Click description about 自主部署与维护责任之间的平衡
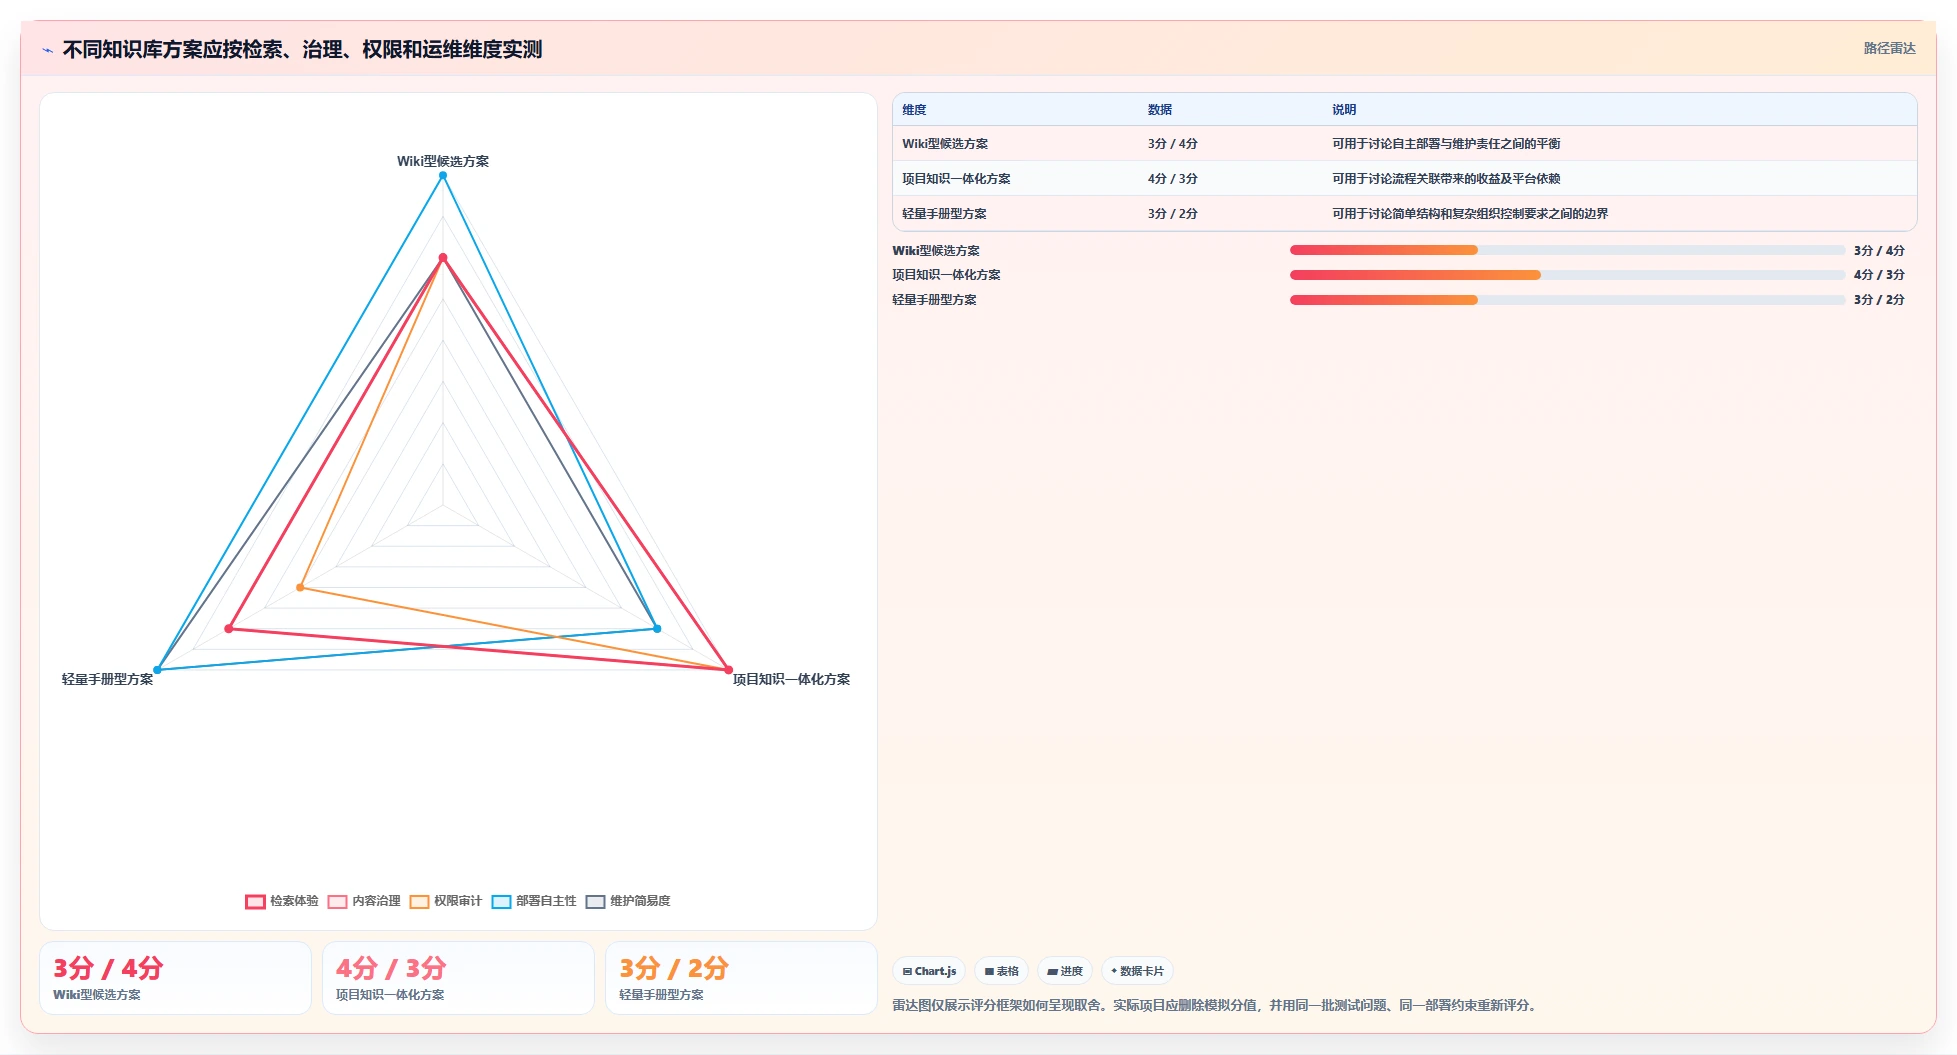This screenshot has width=1957, height=1055. [x=1446, y=144]
